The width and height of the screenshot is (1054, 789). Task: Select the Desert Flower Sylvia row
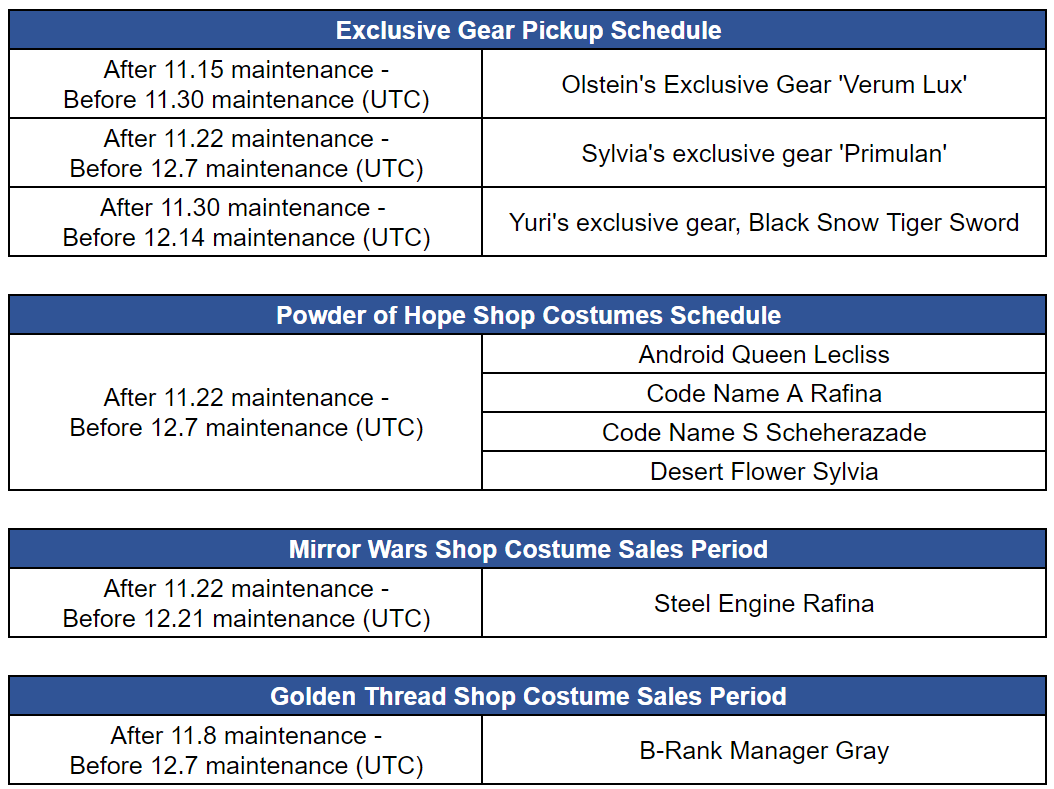[x=764, y=471]
